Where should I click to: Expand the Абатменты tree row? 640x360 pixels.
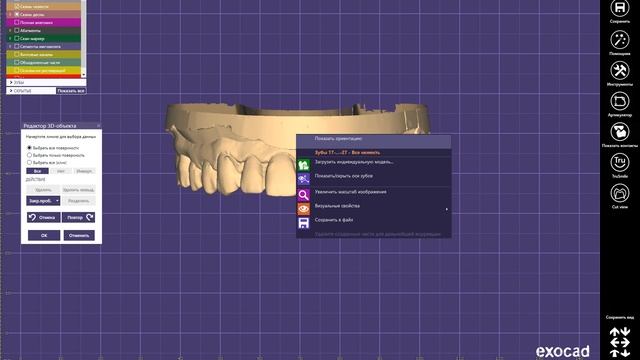10,30
